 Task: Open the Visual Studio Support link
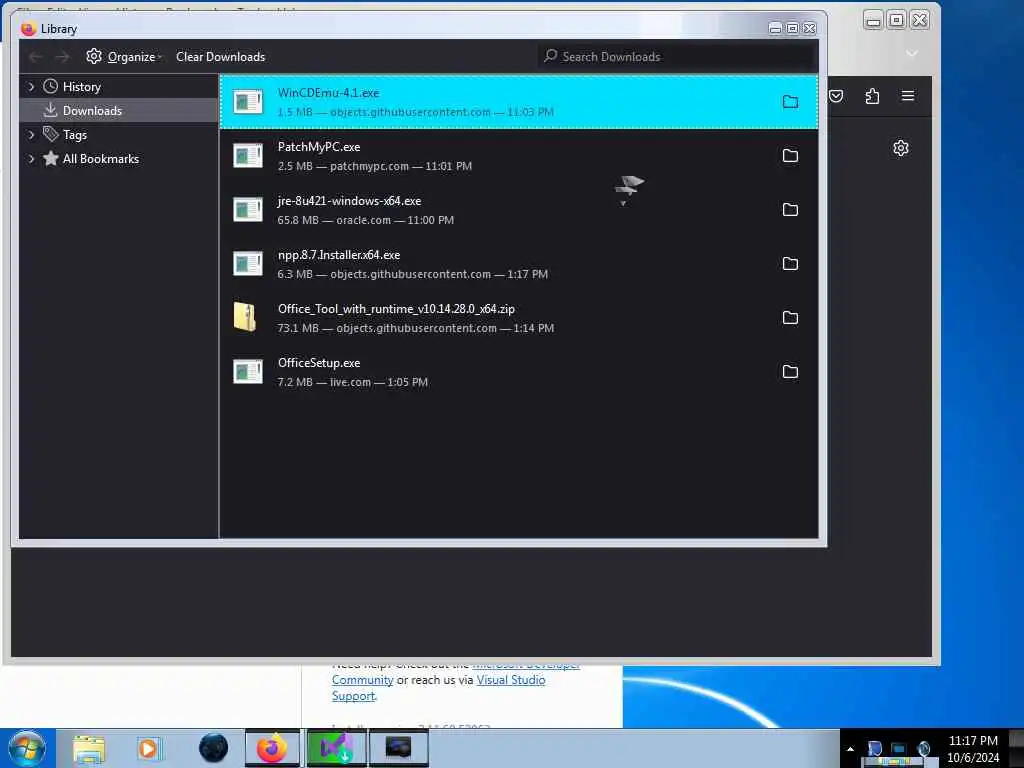point(438,688)
